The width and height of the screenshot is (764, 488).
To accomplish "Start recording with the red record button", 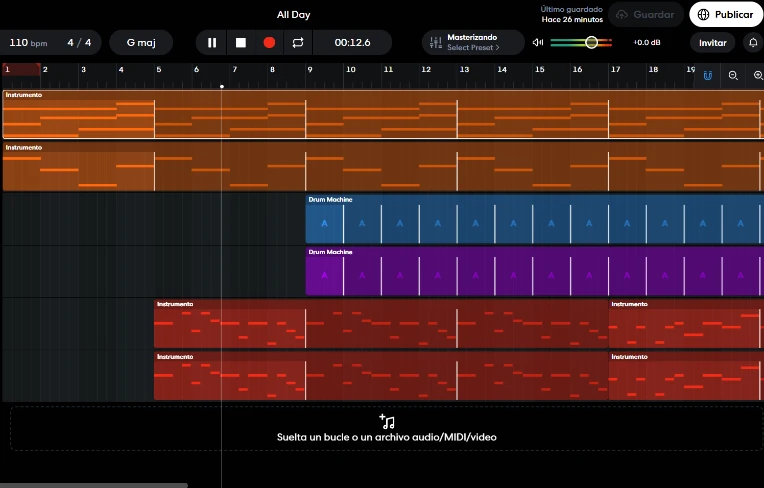I will point(269,43).
